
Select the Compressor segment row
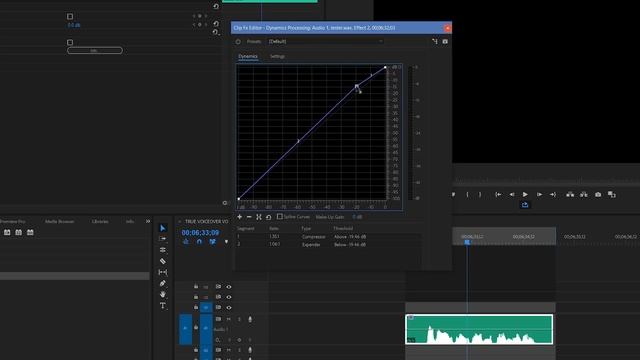(328, 237)
